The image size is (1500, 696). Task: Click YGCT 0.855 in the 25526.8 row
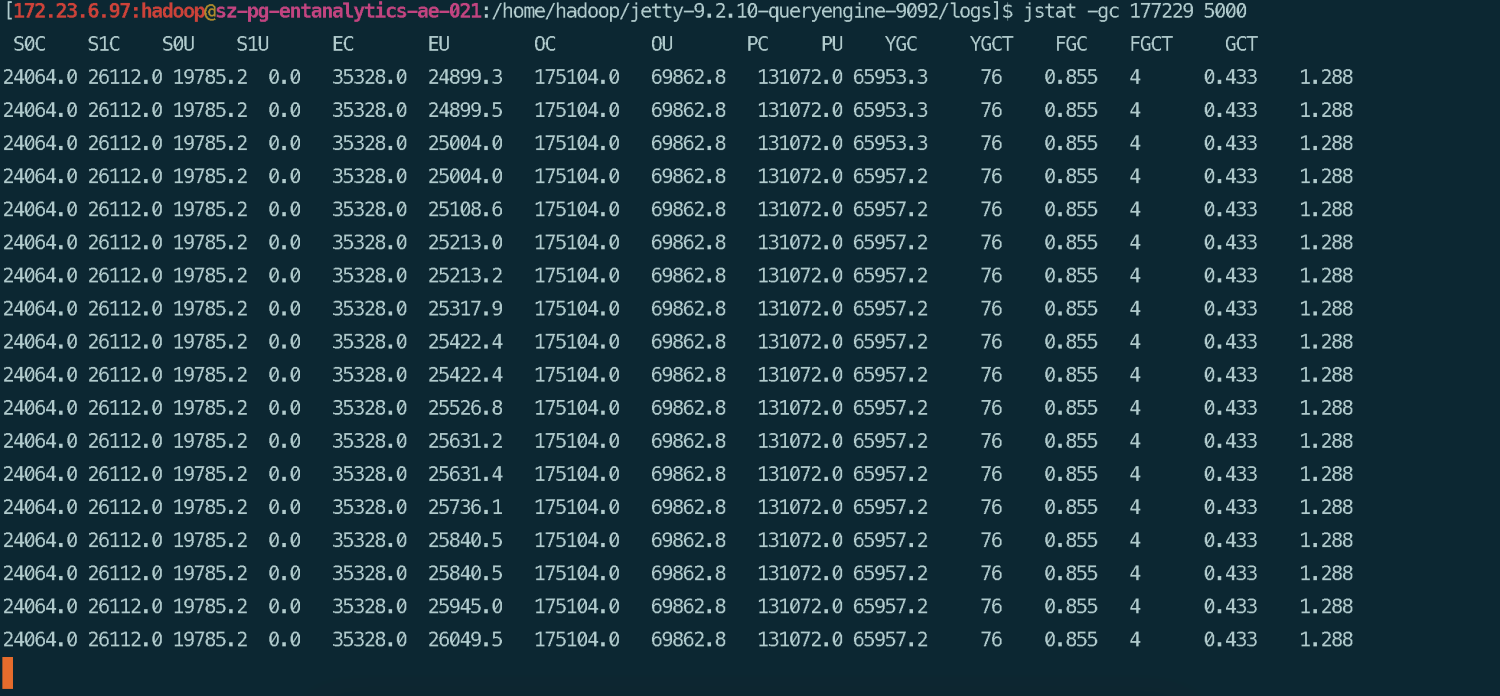pos(1071,408)
